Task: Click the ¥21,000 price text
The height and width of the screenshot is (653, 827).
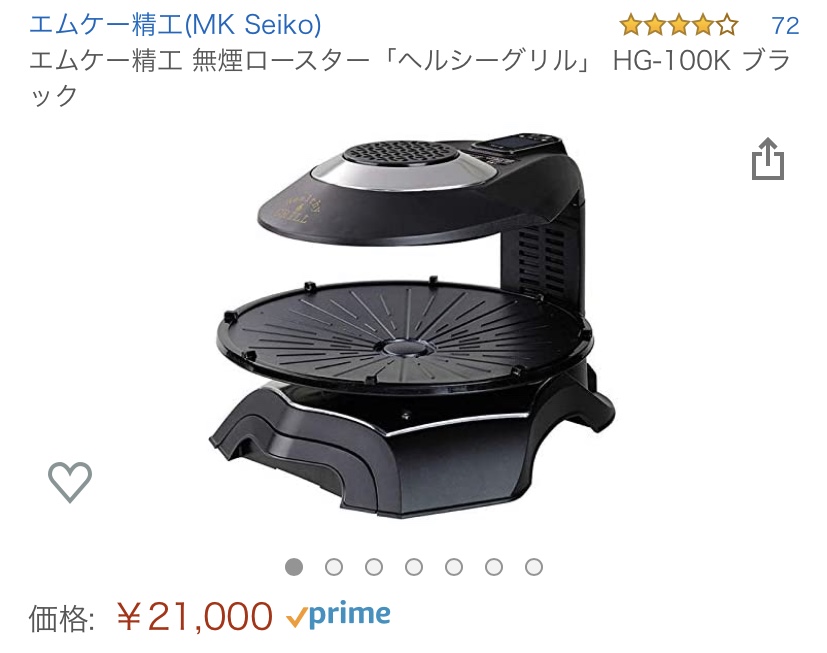Action: point(194,617)
